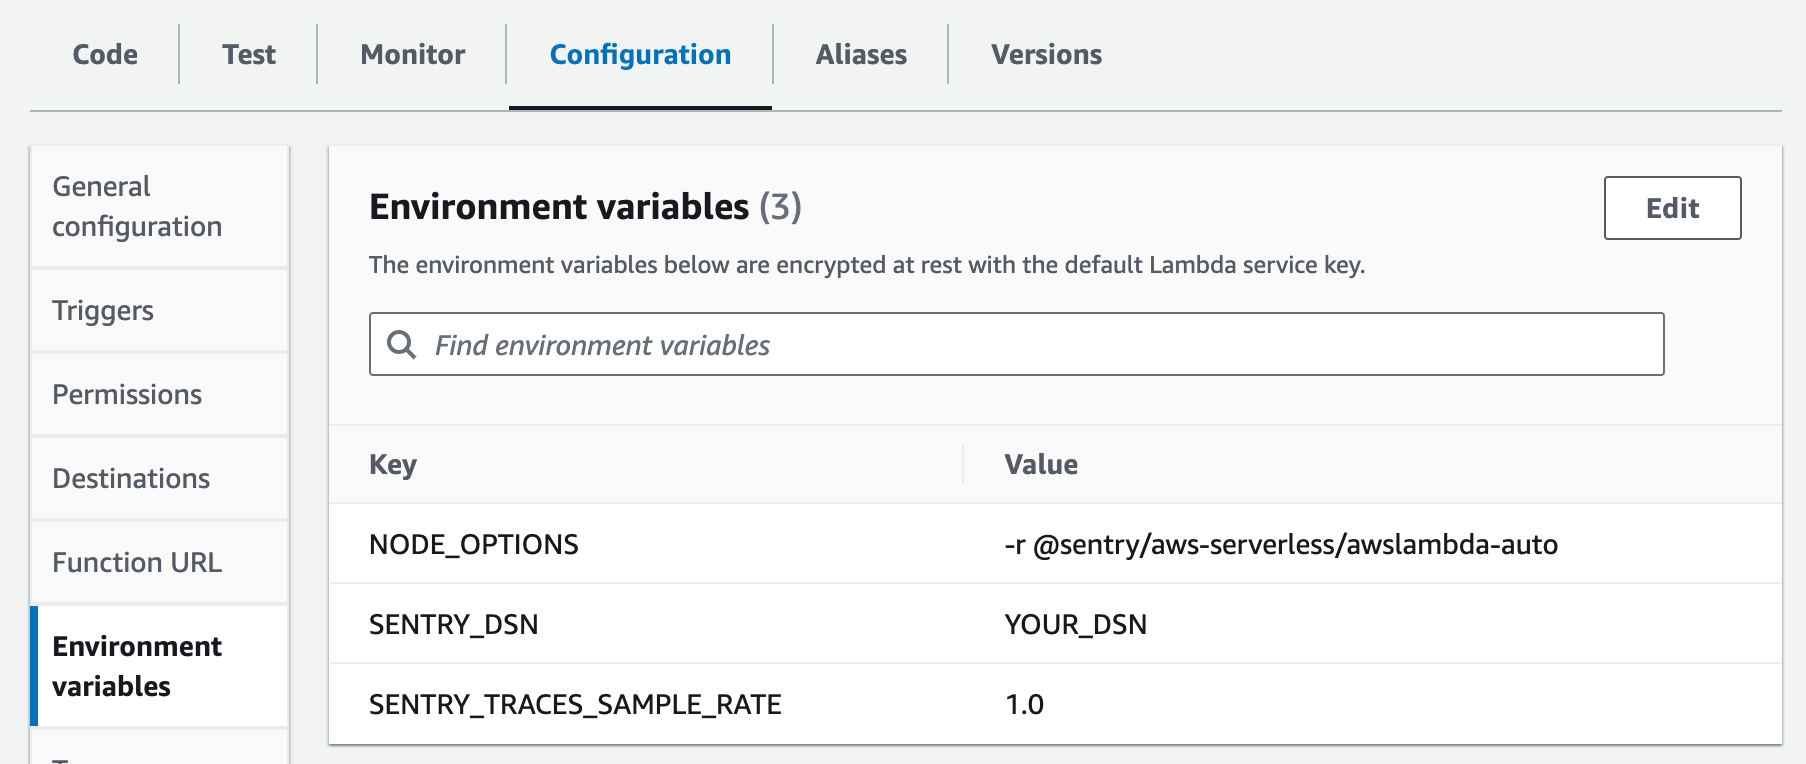Switch to the Versions tab

pyautogui.click(x=1046, y=55)
